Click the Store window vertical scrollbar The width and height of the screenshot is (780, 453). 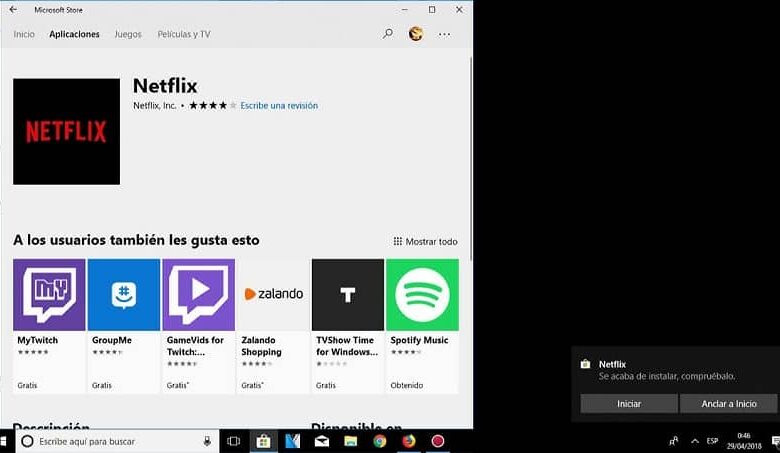pos(471,159)
